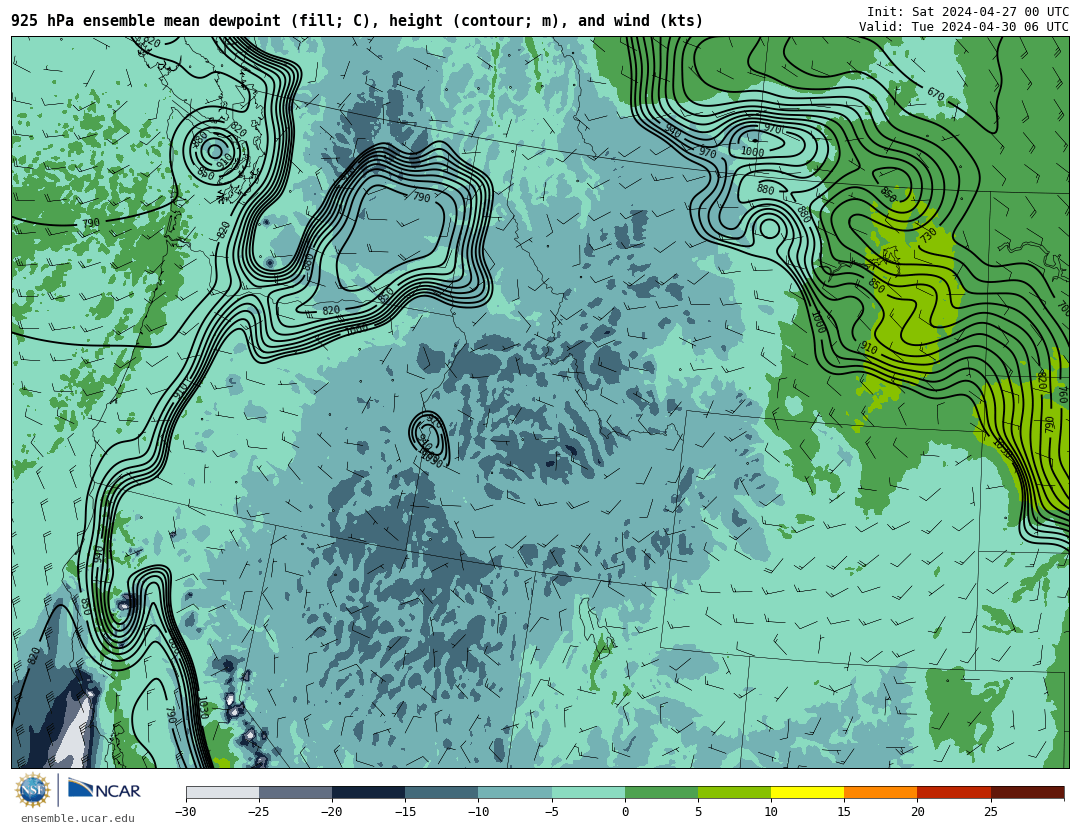
Task: Click the -15 to -10 colorbar segment
Action: tap(442, 792)
